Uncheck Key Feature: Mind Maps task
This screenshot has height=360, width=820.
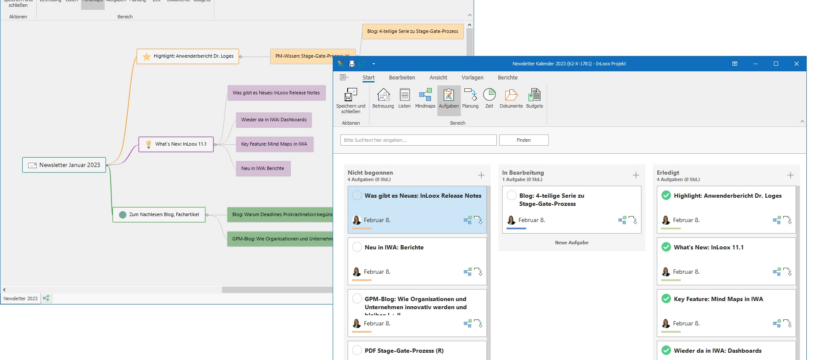[666, 299]
